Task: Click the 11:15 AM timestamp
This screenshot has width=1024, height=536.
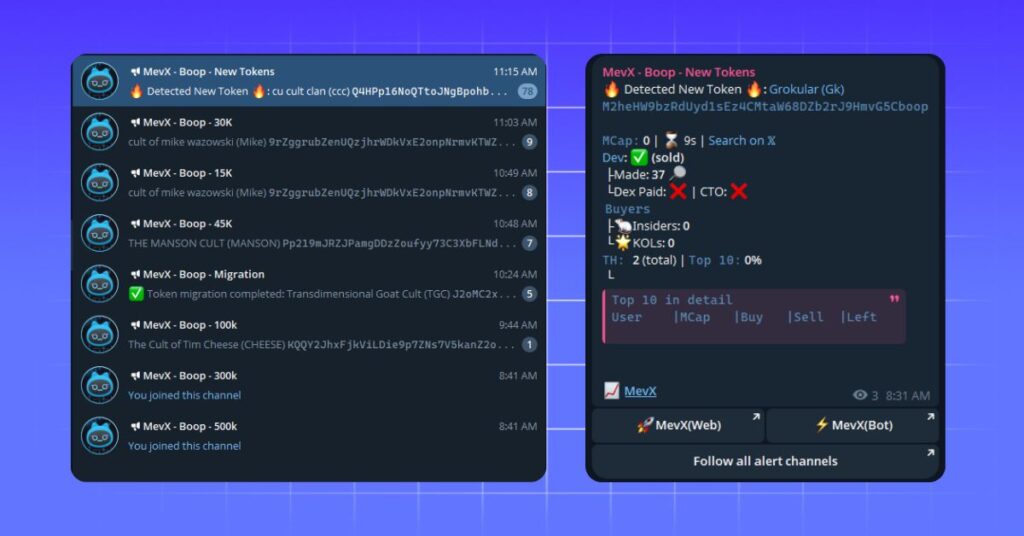Action: [x=515, y=72]
